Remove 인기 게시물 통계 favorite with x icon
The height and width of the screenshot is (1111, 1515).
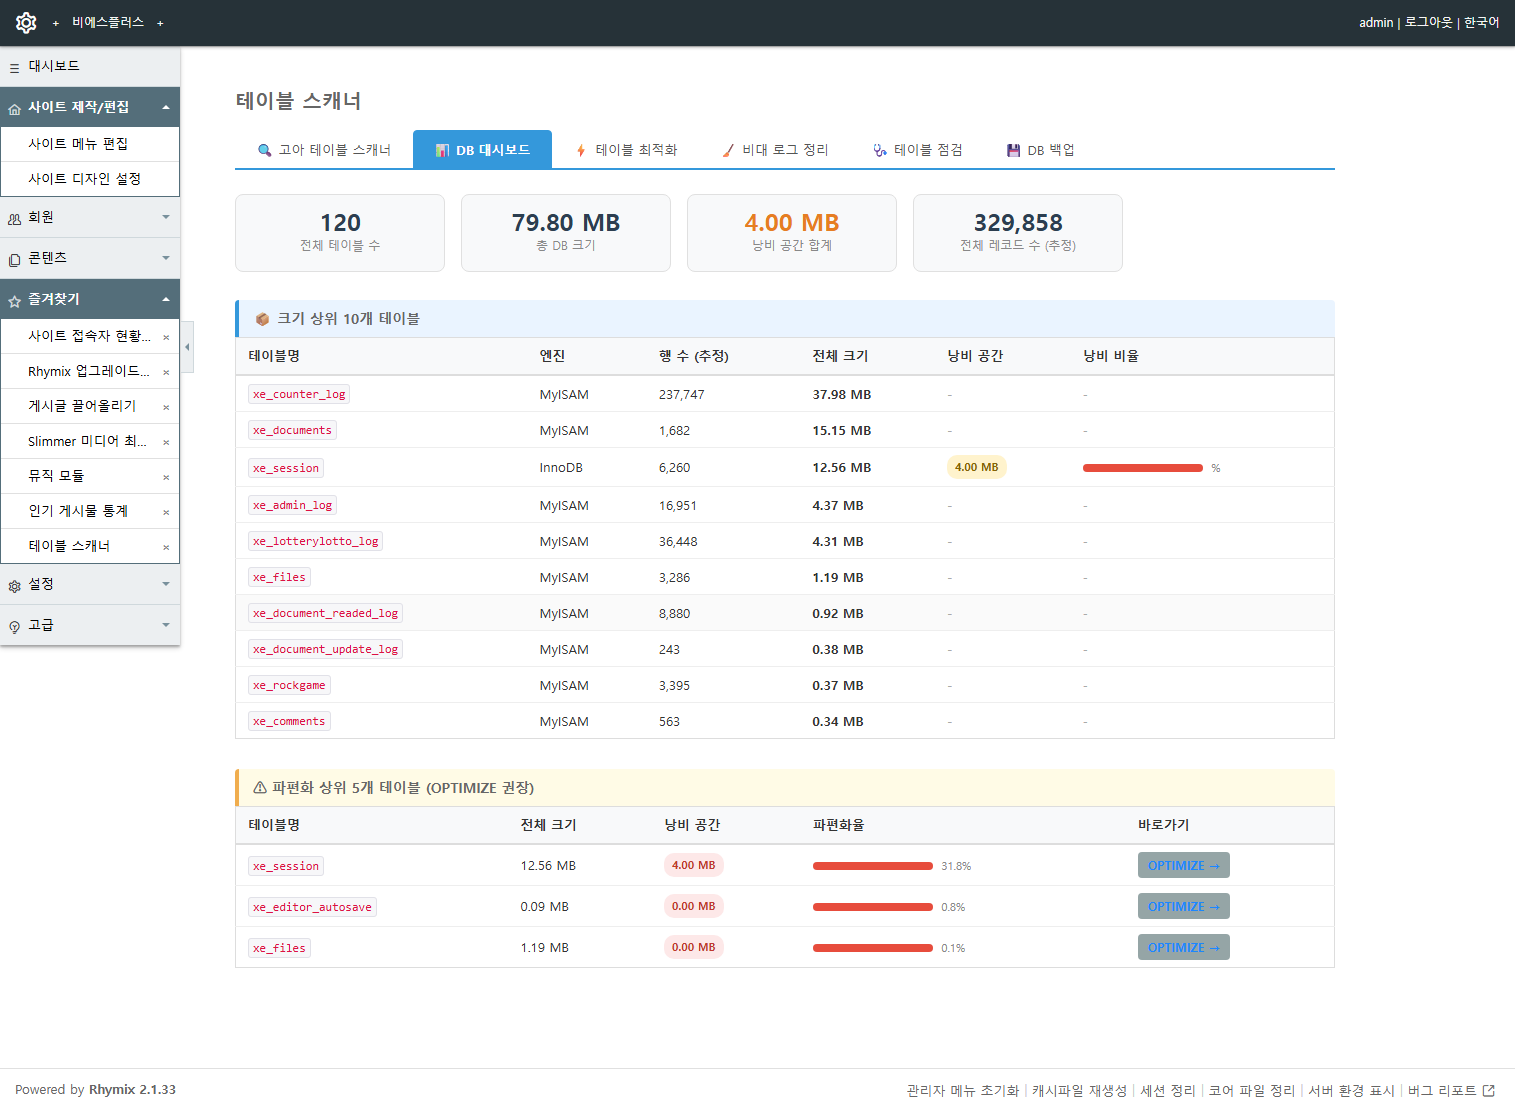[166, 512]
